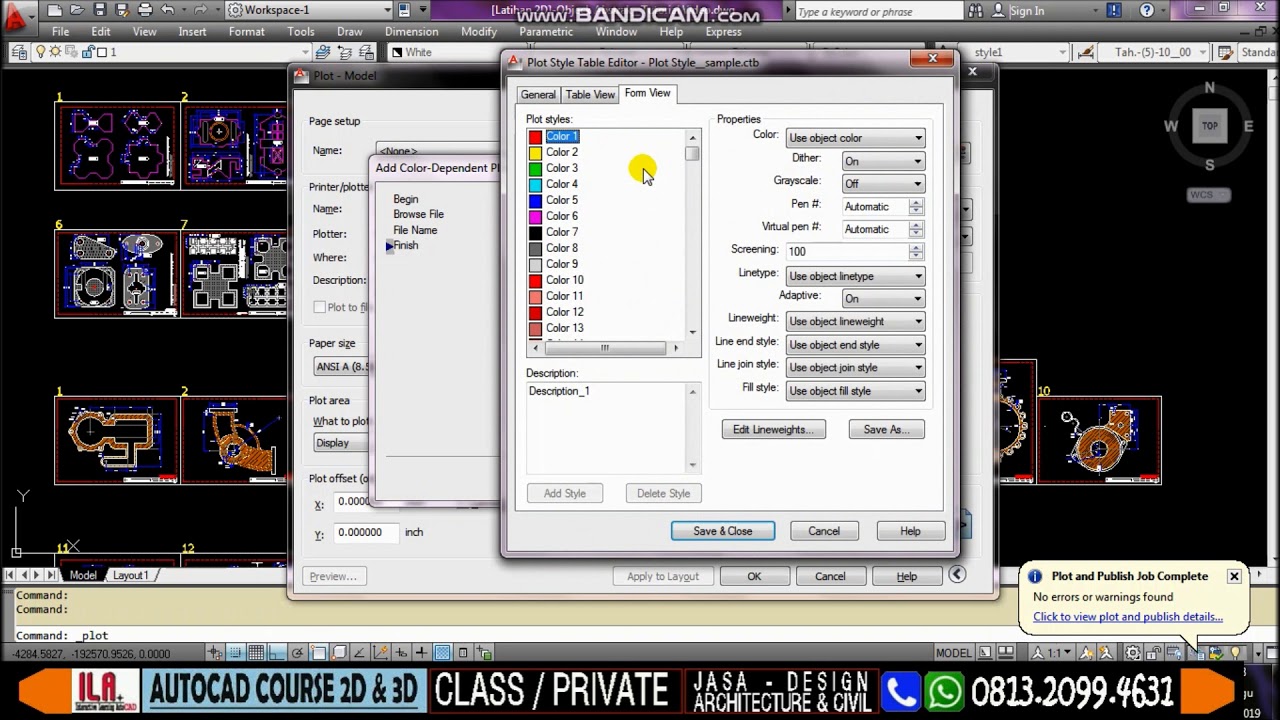Click the Save As button in Properties
Viewport: 1280px width, 720px height.
pos(887,429)
